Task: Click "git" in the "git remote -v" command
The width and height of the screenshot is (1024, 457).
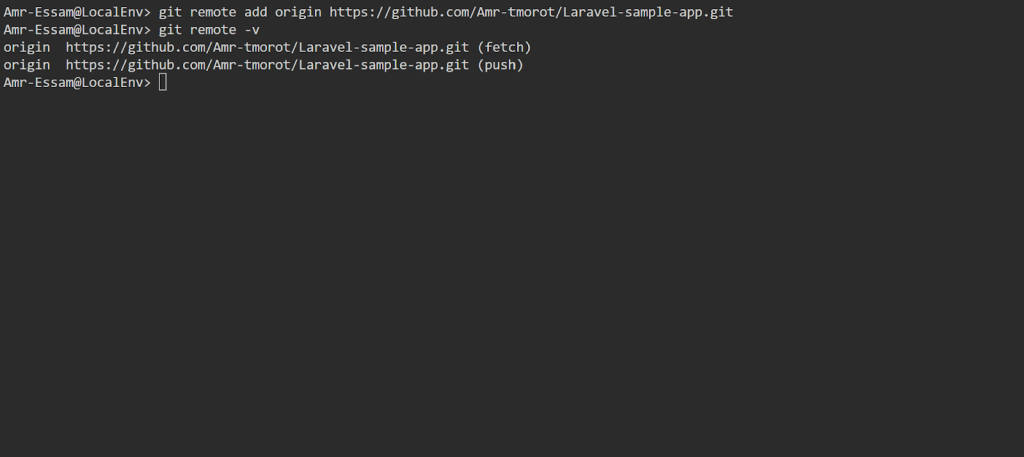Action: 170,30
